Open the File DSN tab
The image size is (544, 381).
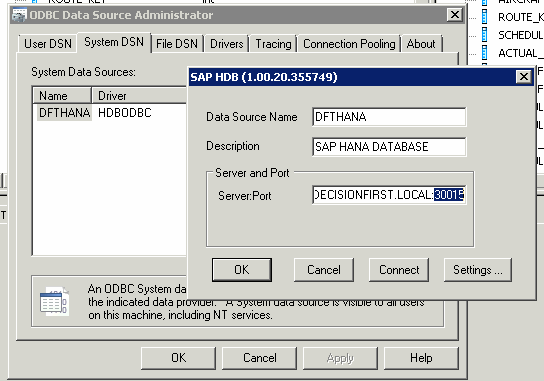tap(177, 44)
